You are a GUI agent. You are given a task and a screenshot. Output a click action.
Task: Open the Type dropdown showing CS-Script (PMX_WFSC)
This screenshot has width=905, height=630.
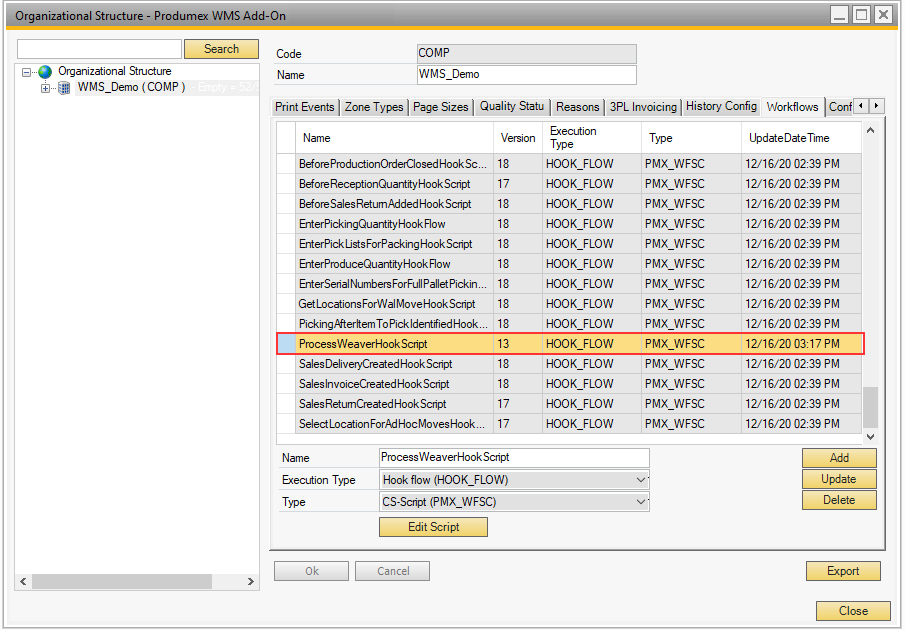[x=640, y=501]
